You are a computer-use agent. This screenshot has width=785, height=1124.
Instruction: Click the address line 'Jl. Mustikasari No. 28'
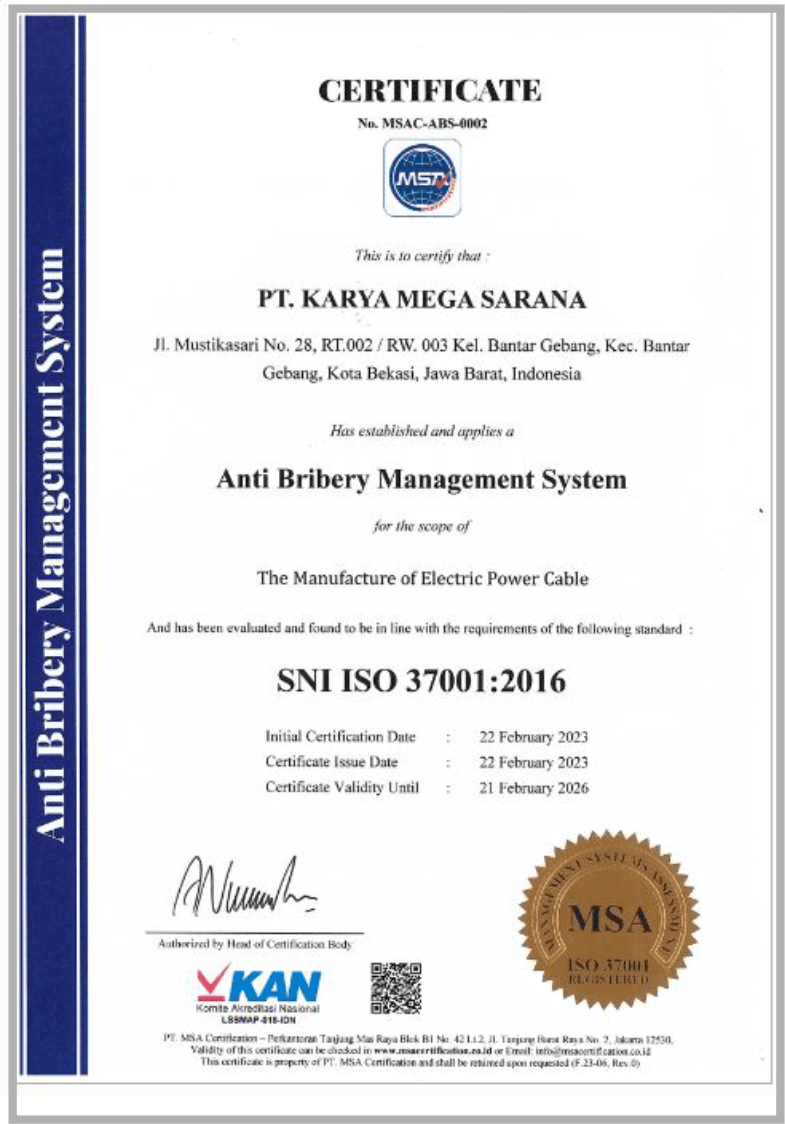coord(422,346)
